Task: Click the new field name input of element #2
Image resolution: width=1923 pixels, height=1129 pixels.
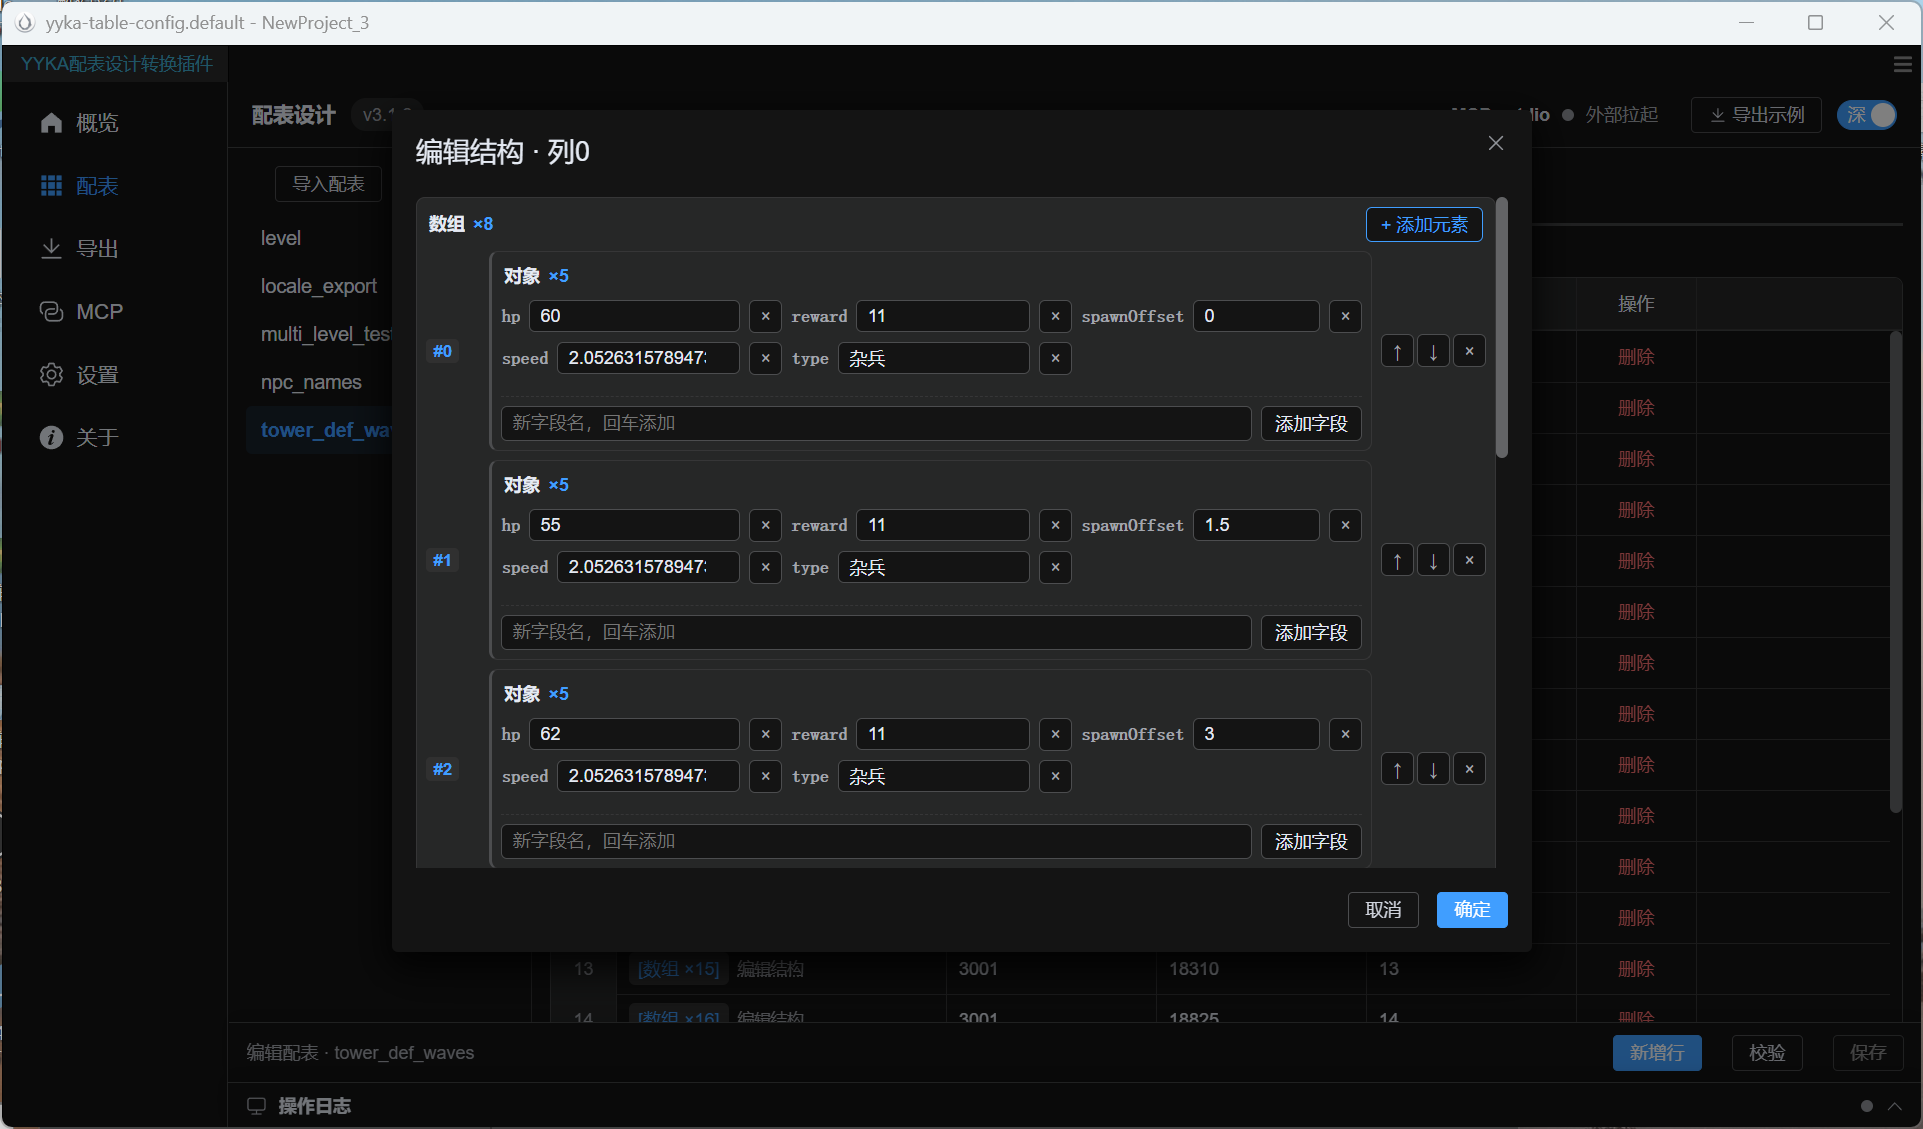Action: (x=876, y=842)
